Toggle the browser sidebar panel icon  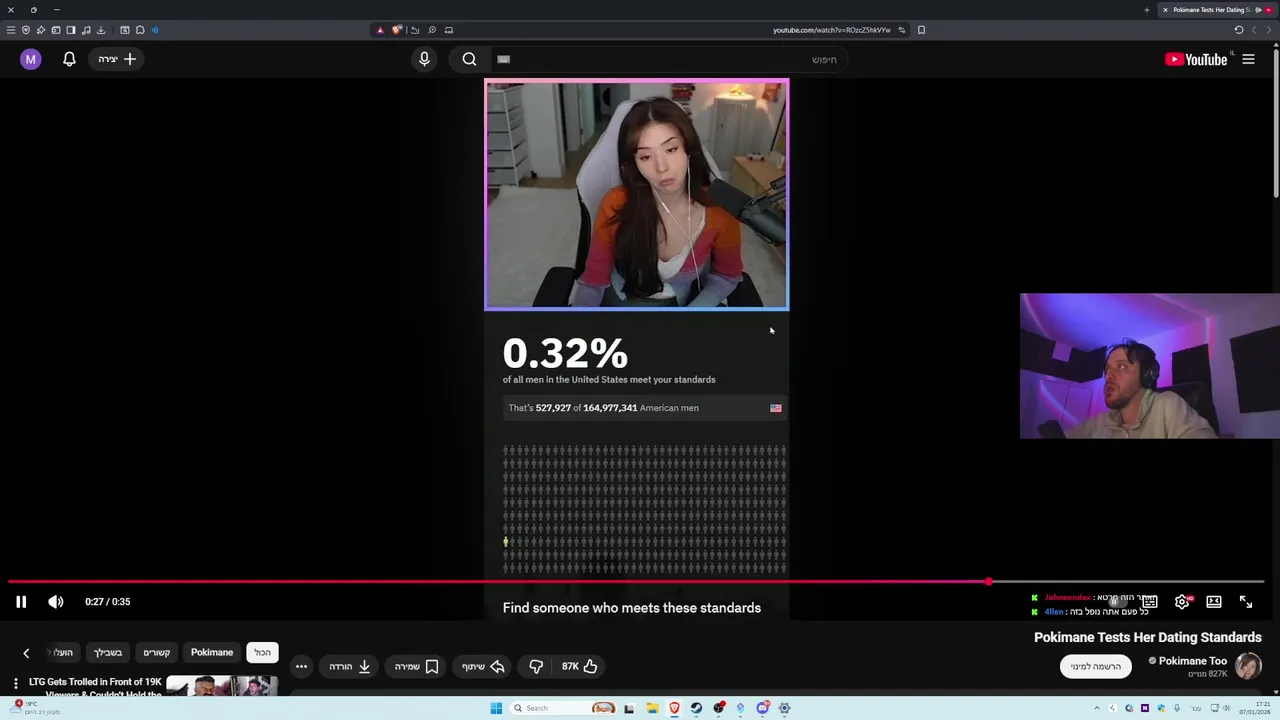71,30
